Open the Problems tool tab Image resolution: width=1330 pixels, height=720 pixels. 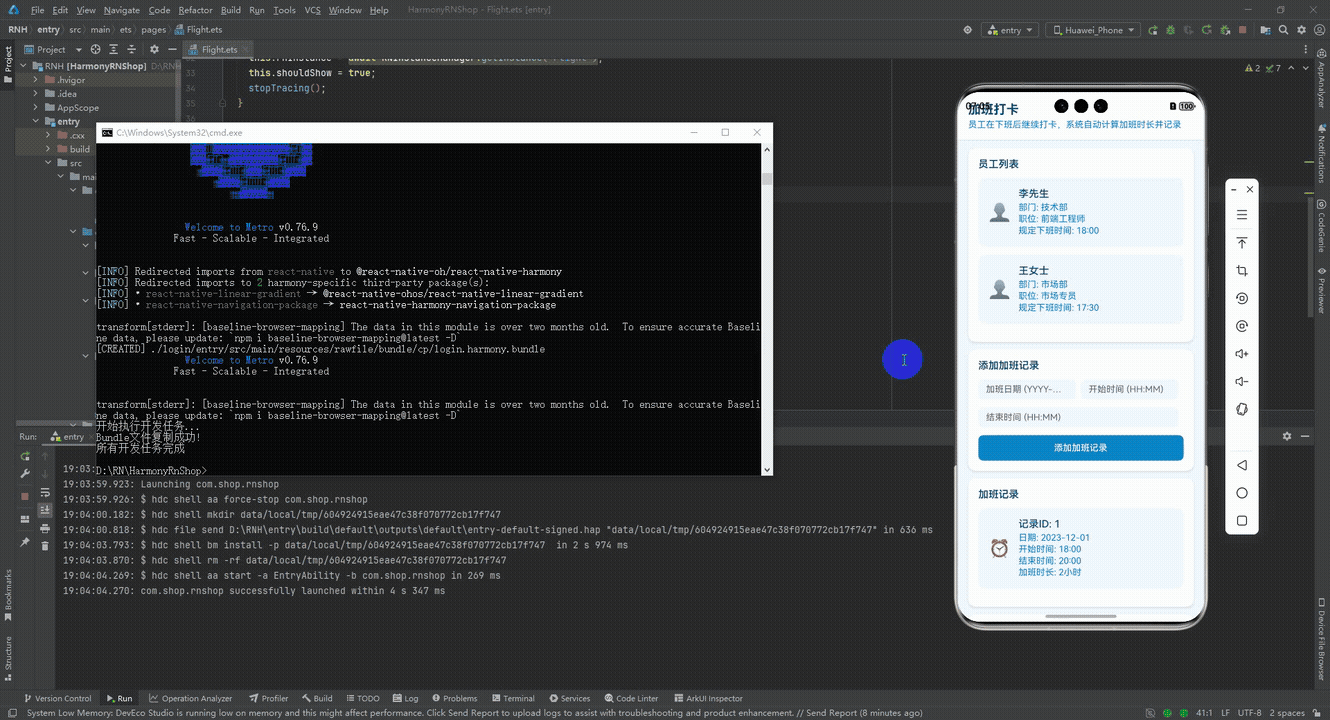[453, 698]
